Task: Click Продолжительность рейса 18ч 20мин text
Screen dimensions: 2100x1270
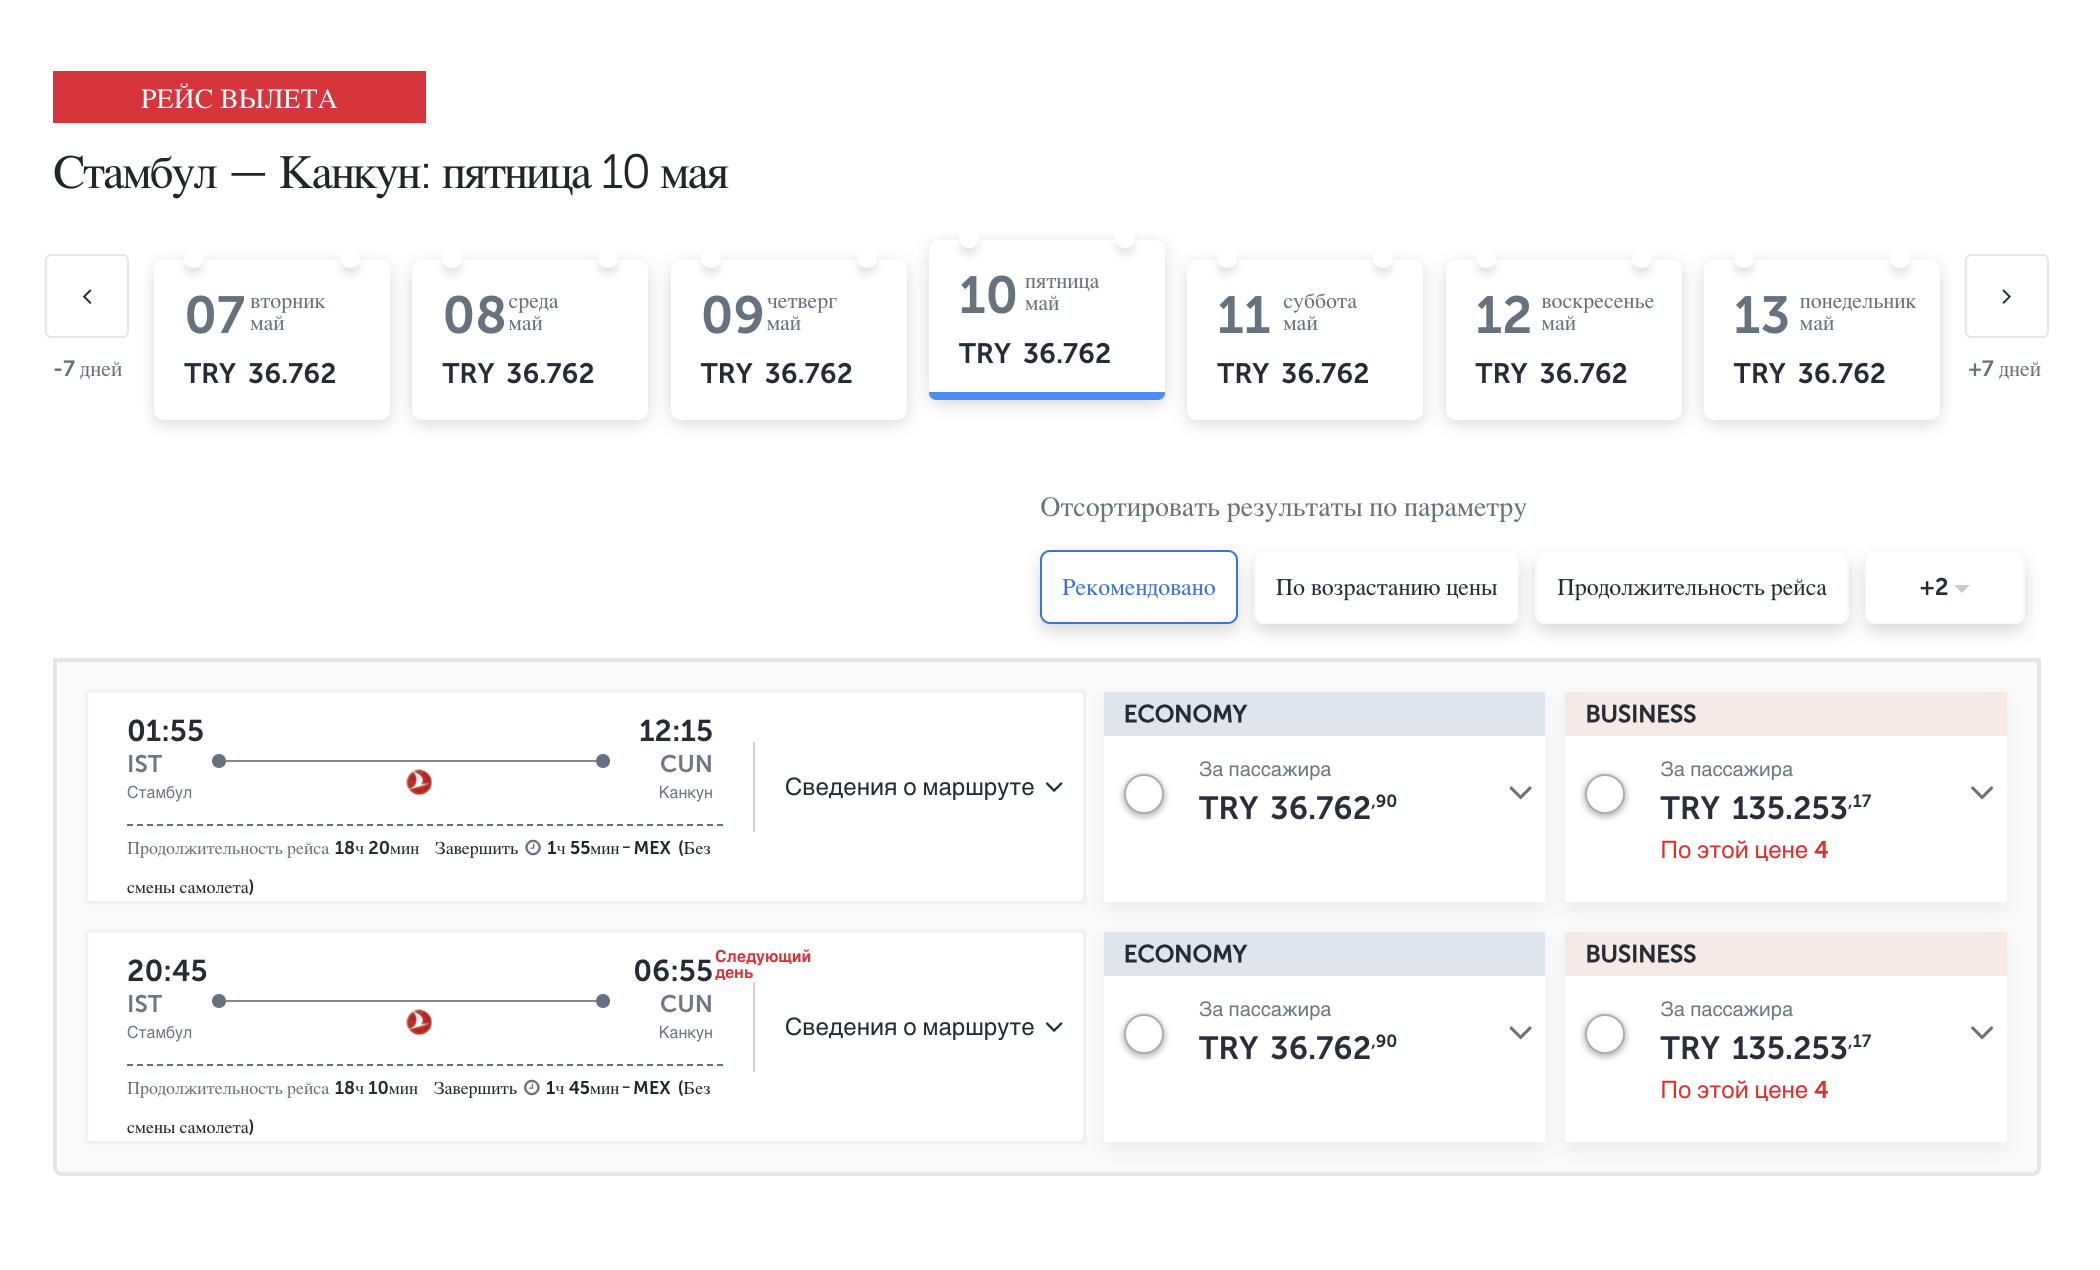Action: point(273,848)
